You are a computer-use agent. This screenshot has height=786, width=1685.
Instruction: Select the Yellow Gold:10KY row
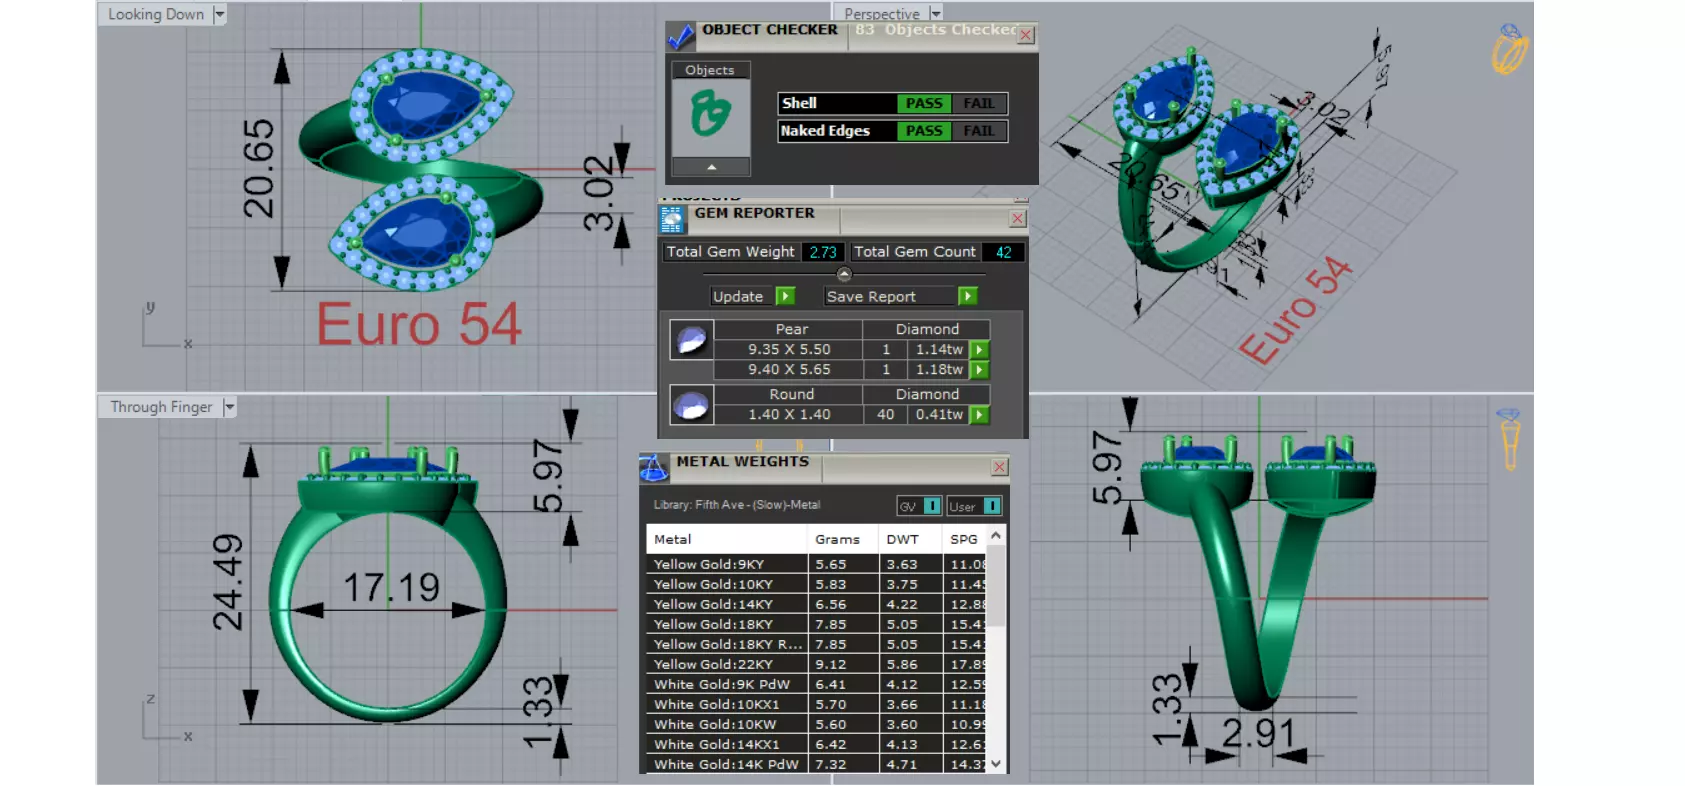coord(816,584)
